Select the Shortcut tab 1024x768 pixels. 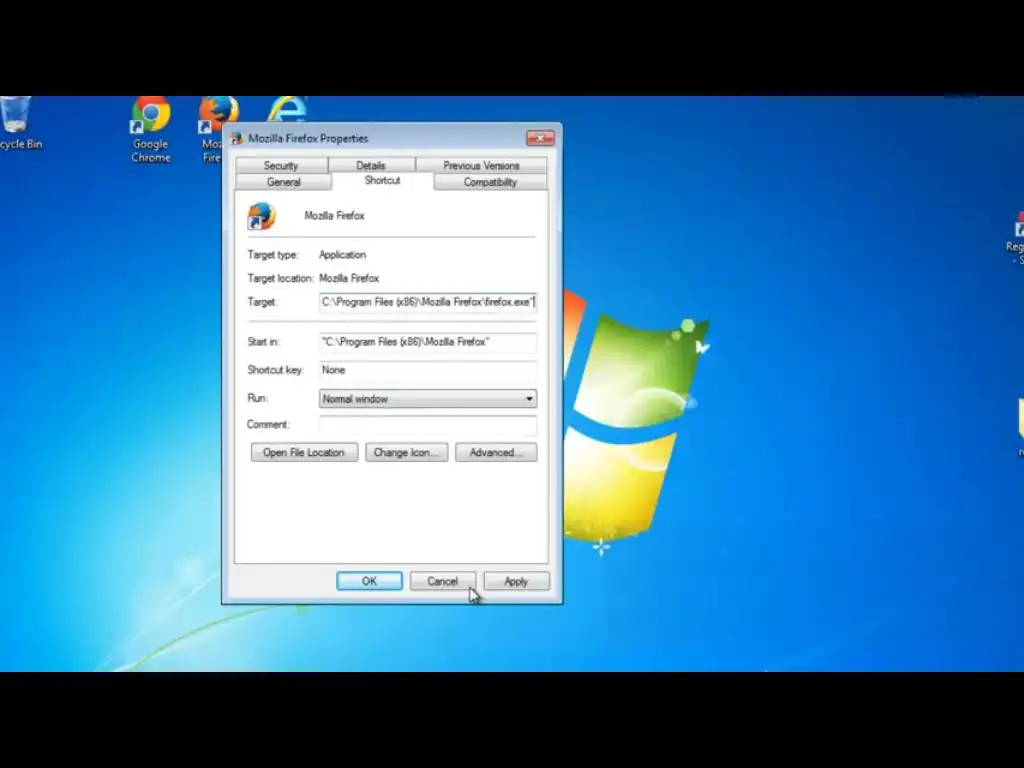pyautogui.click(x=383, y=181)
